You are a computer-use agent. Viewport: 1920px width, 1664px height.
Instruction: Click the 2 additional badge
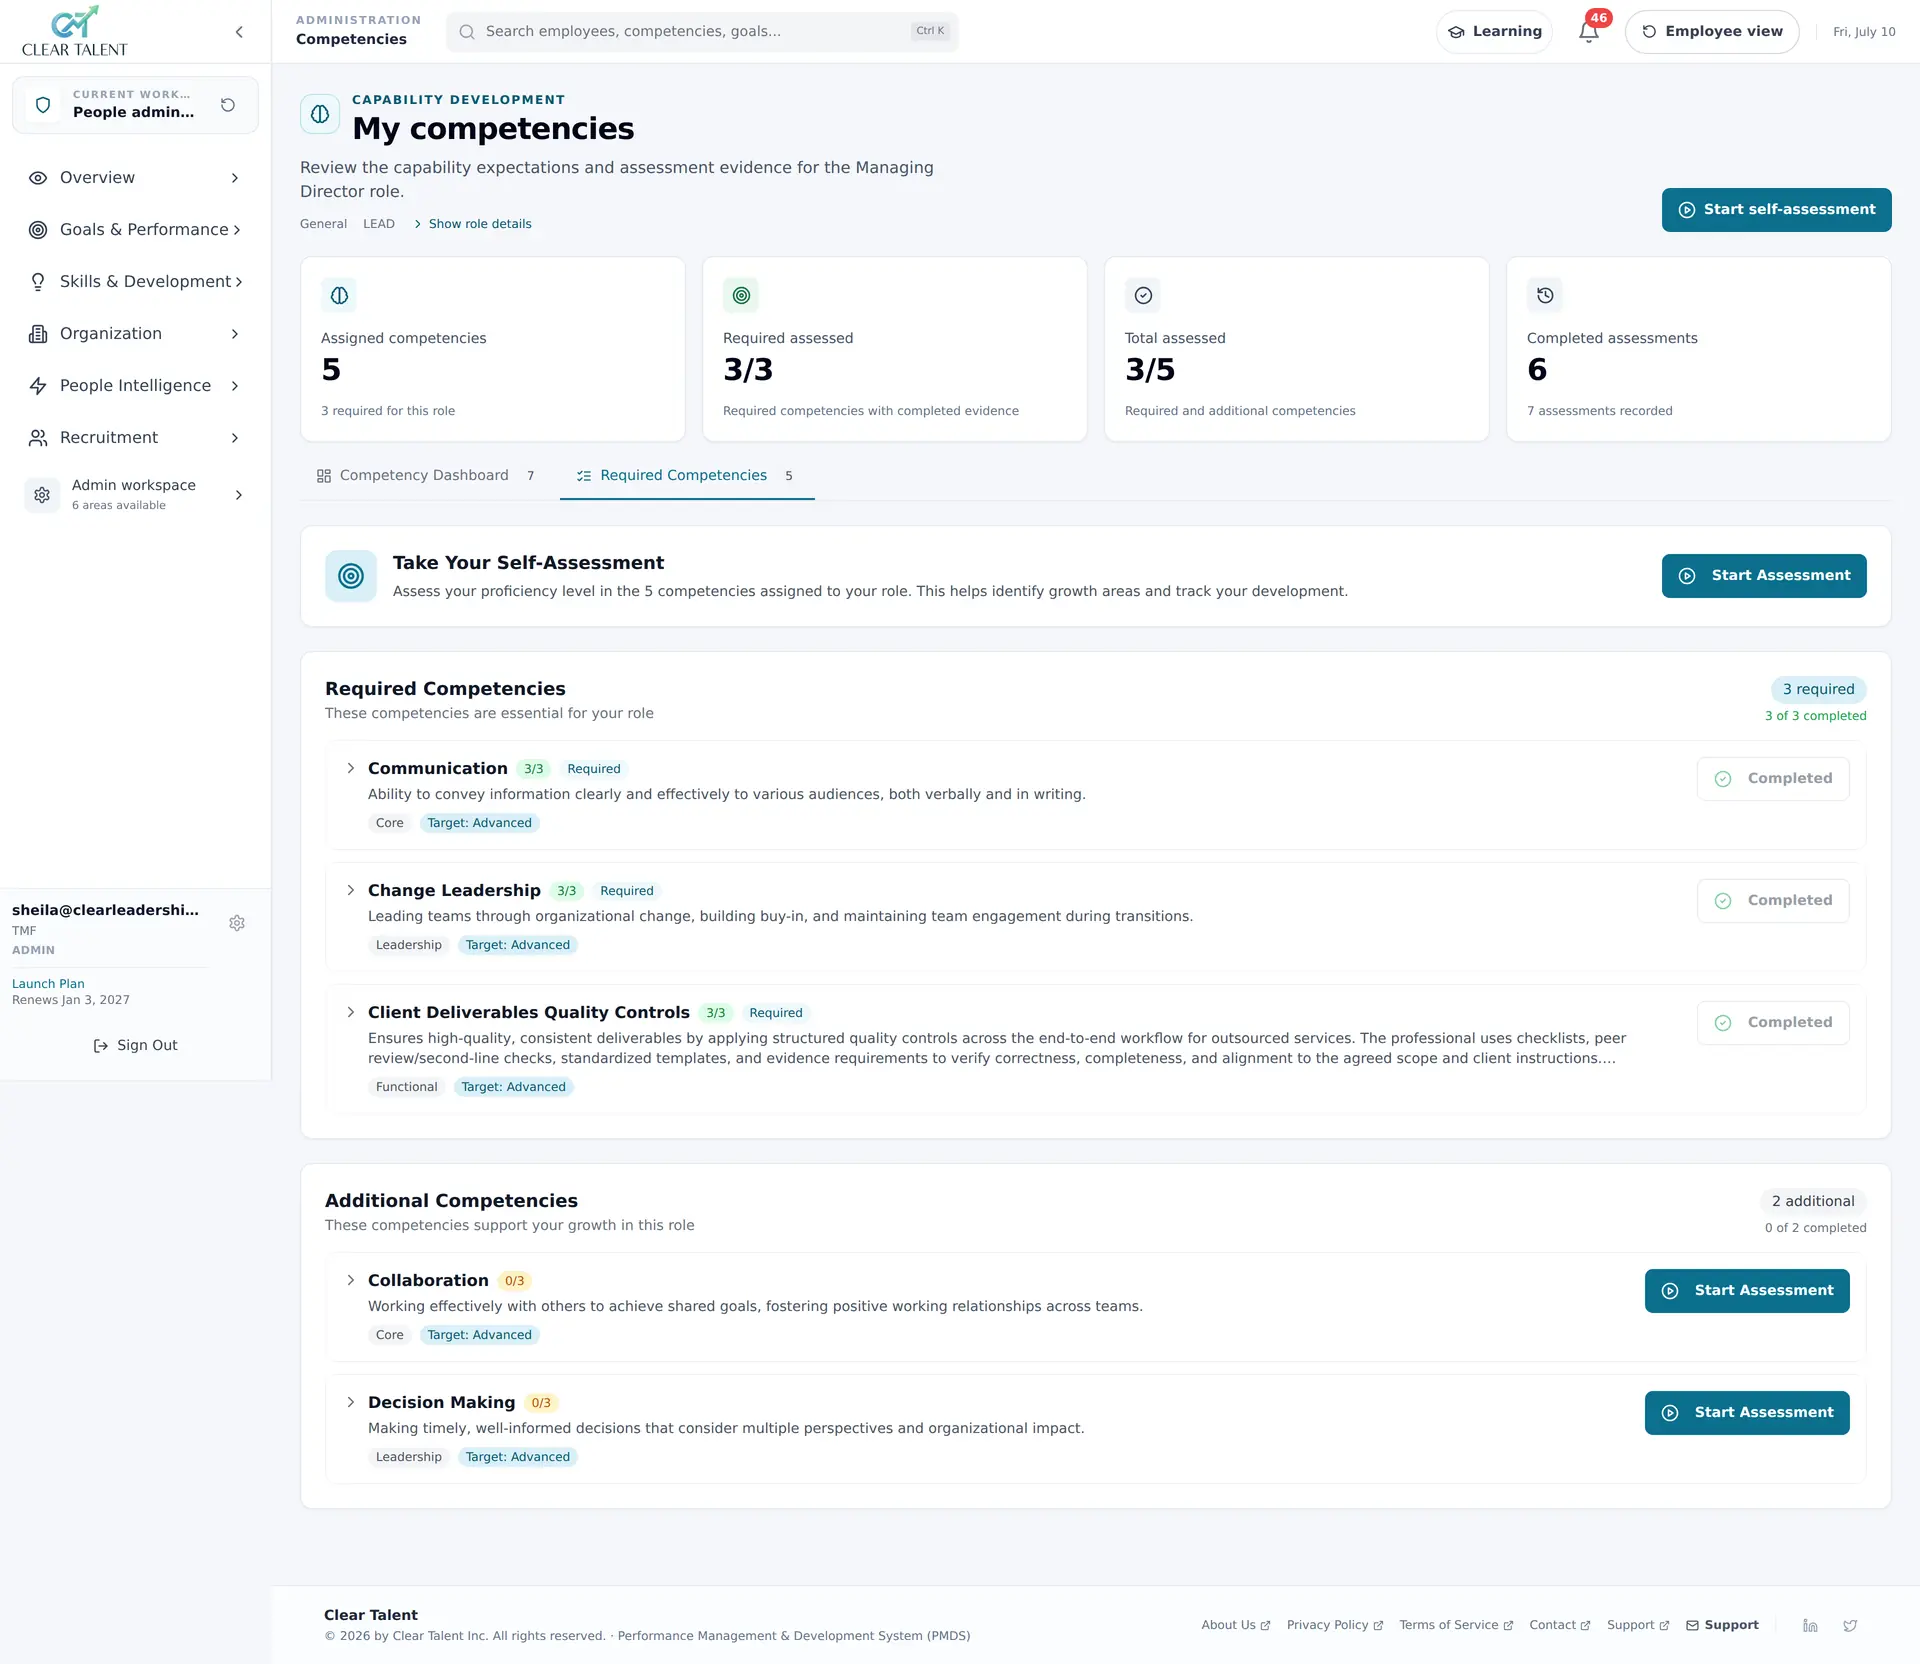[x=1813, y=1201]
